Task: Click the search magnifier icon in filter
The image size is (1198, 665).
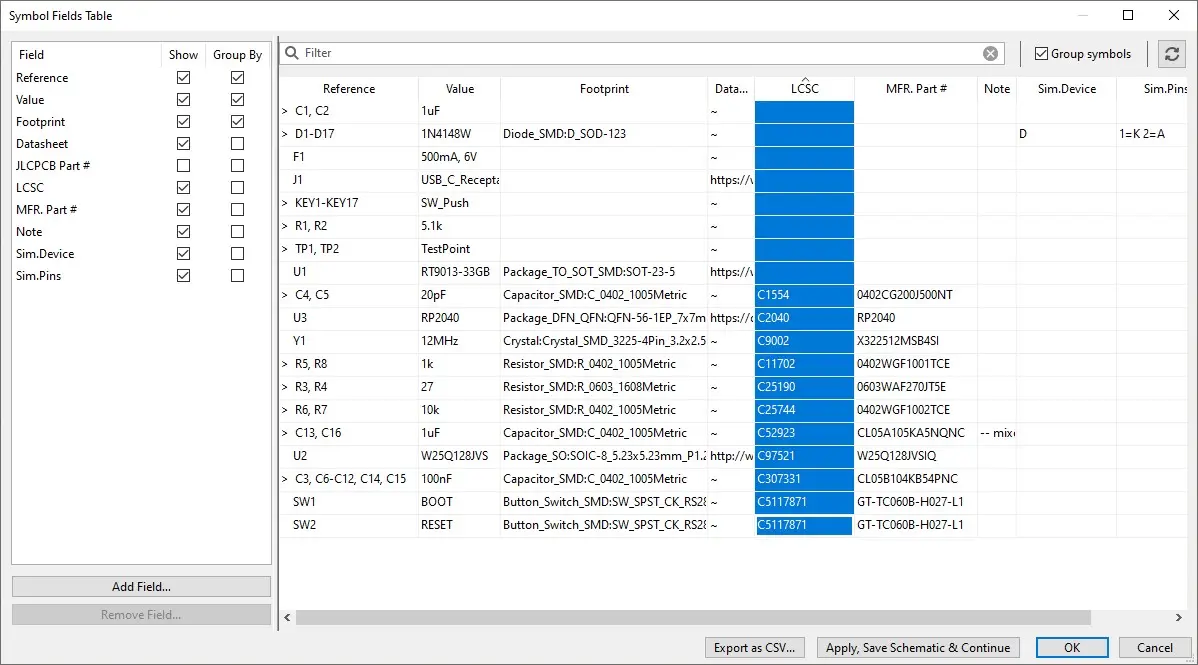Action: coord(292,53)
